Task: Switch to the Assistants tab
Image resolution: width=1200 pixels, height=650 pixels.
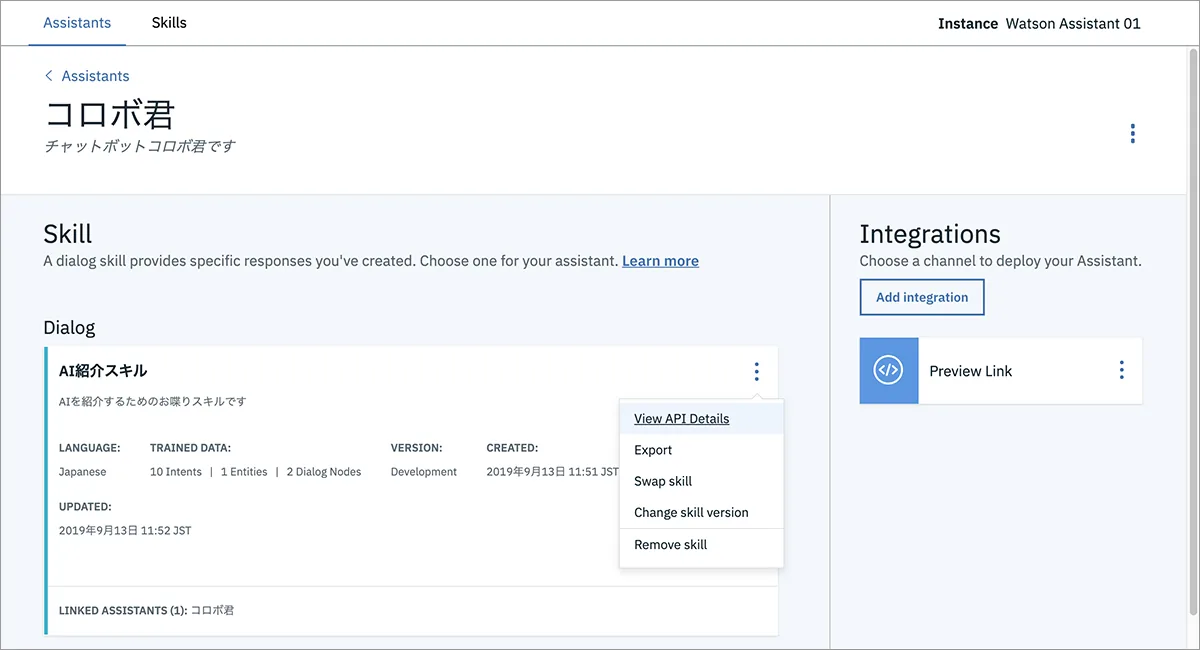Action: [x=77, y=22]
